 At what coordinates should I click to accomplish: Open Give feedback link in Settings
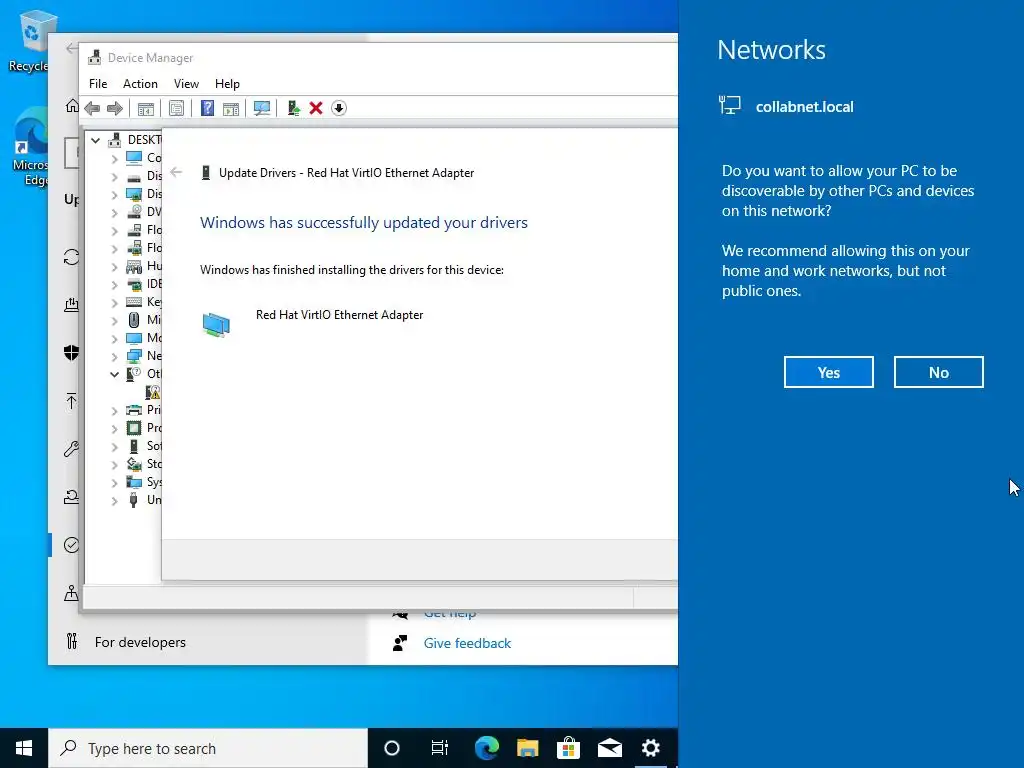pos(467,643)
